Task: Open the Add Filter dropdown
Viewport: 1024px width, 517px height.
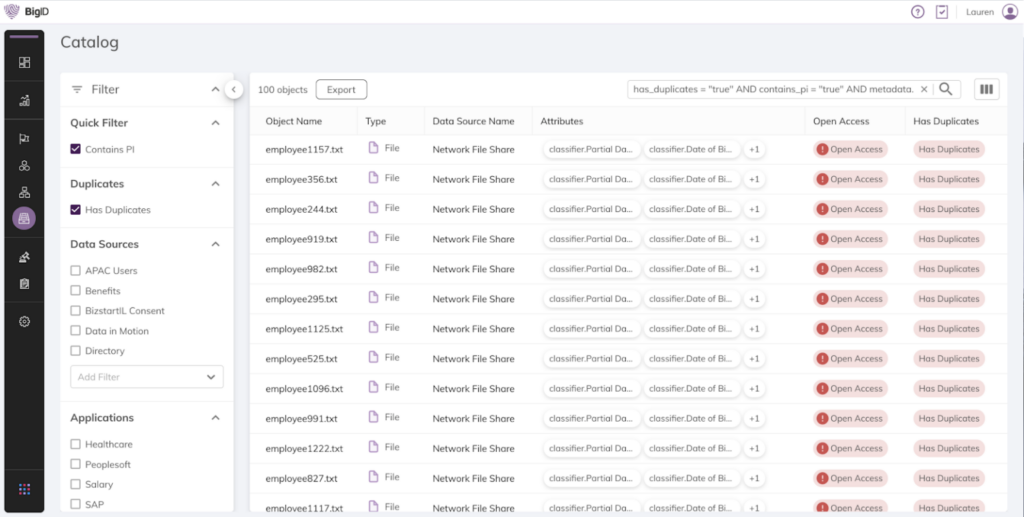Action: (x=147, y=377)
